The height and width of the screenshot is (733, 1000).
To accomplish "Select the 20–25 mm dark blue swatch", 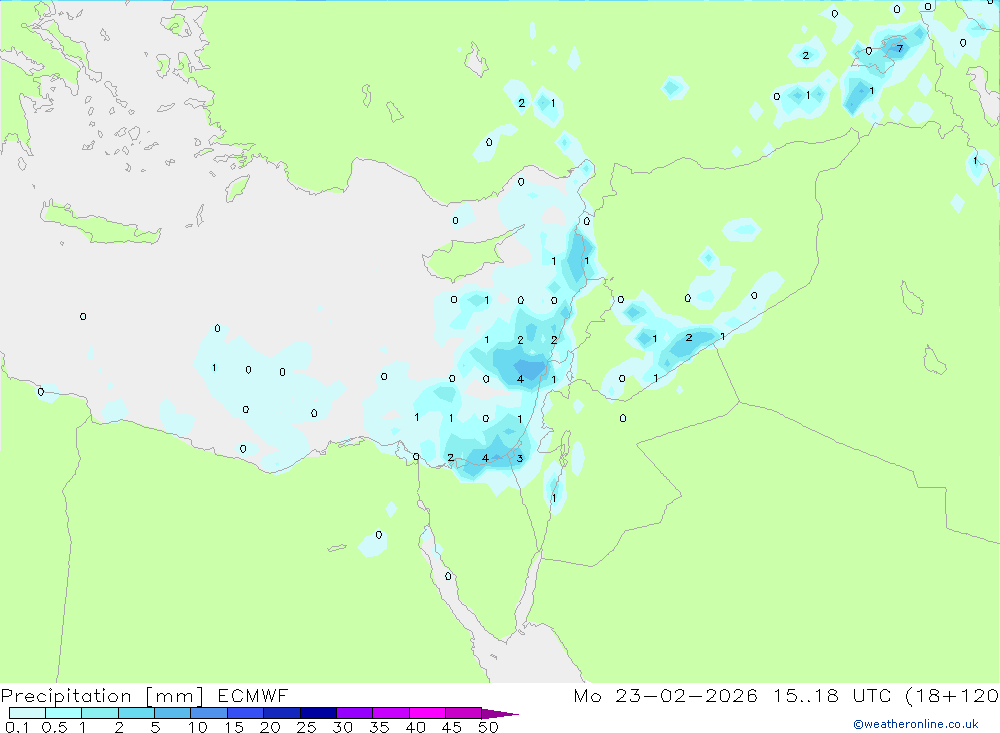I will point(281,713).
